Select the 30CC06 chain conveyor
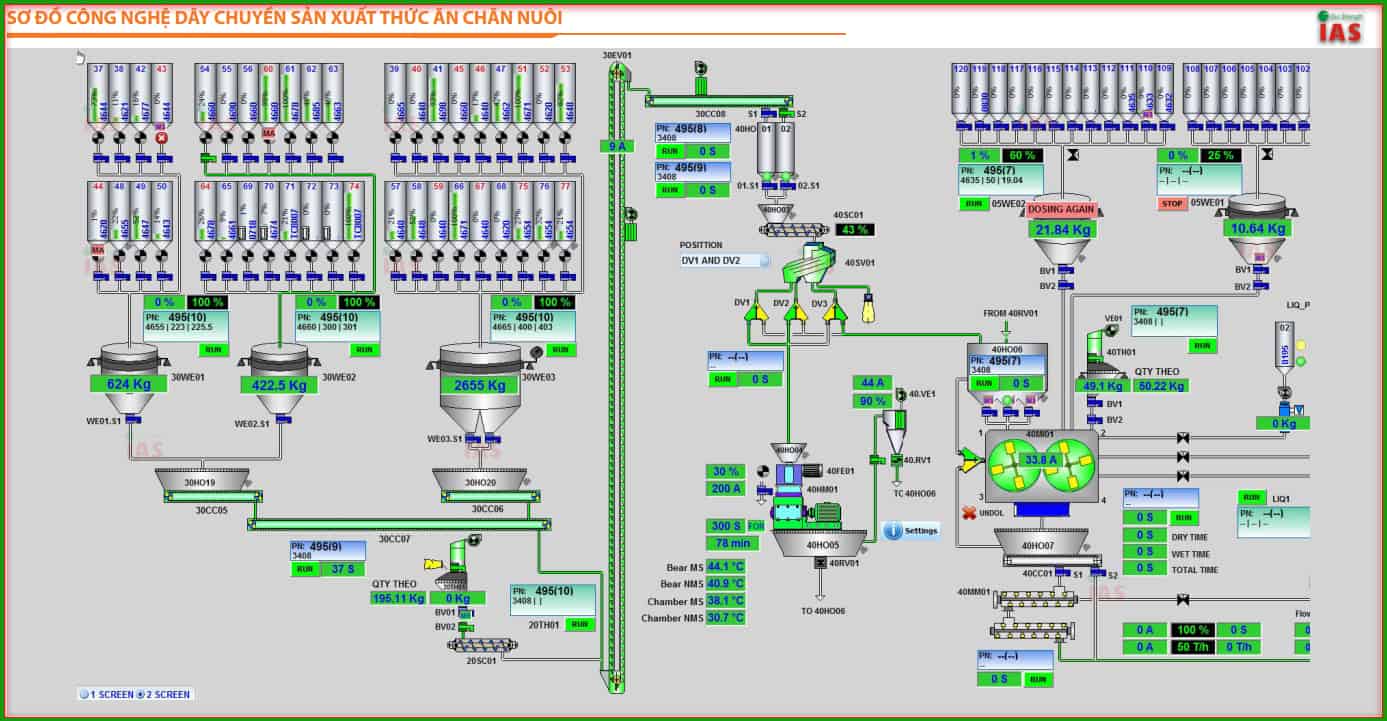 pyautogui.click(x=491, y=496)
